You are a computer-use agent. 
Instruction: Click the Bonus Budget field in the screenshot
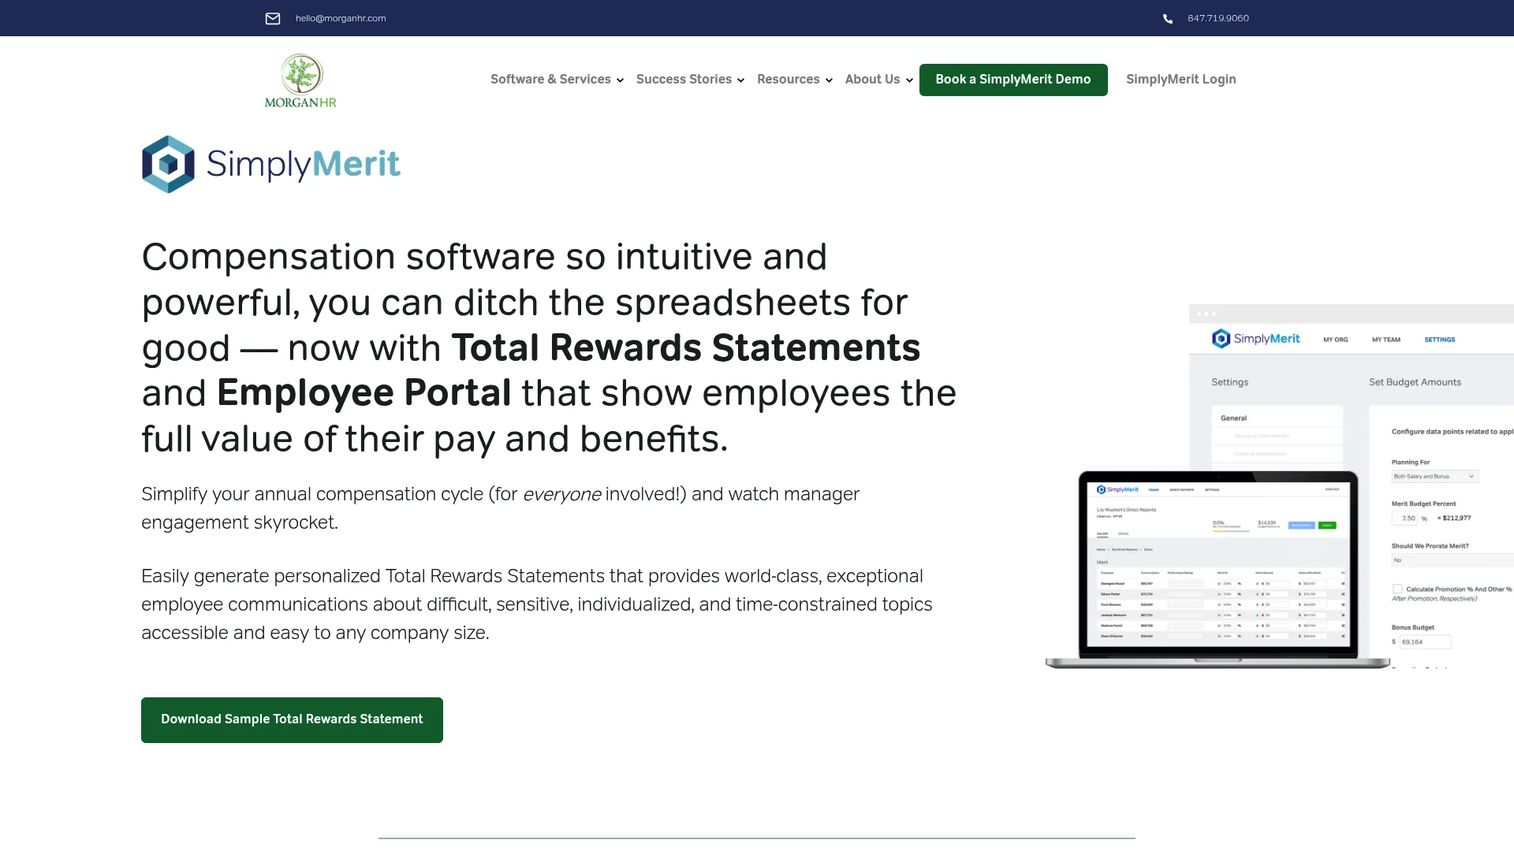click(1424, 642)
